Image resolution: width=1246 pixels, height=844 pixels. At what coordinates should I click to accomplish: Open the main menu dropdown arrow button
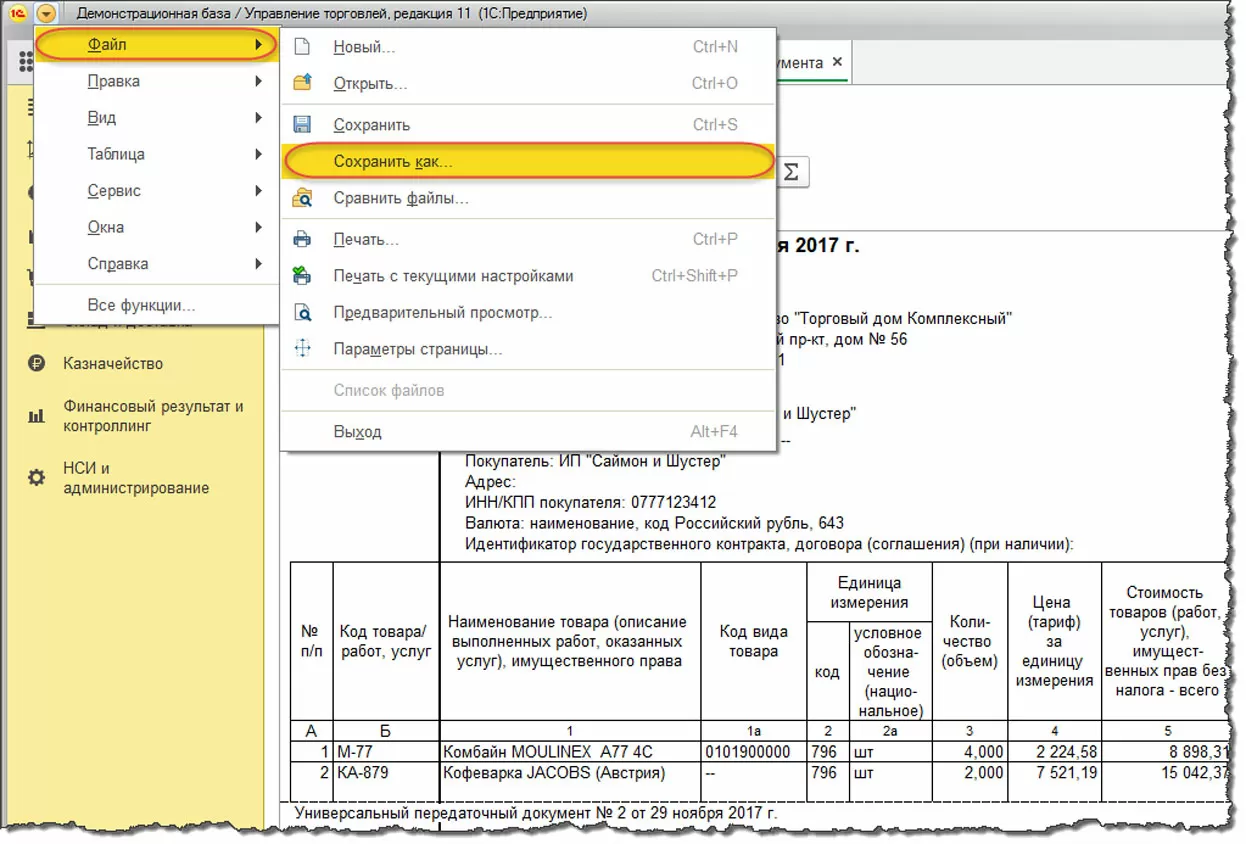pos(47,14)
